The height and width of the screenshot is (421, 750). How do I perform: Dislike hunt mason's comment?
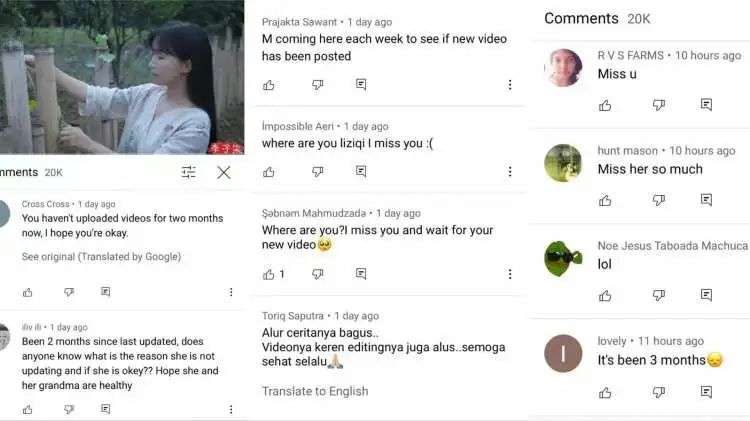(659, 200)
